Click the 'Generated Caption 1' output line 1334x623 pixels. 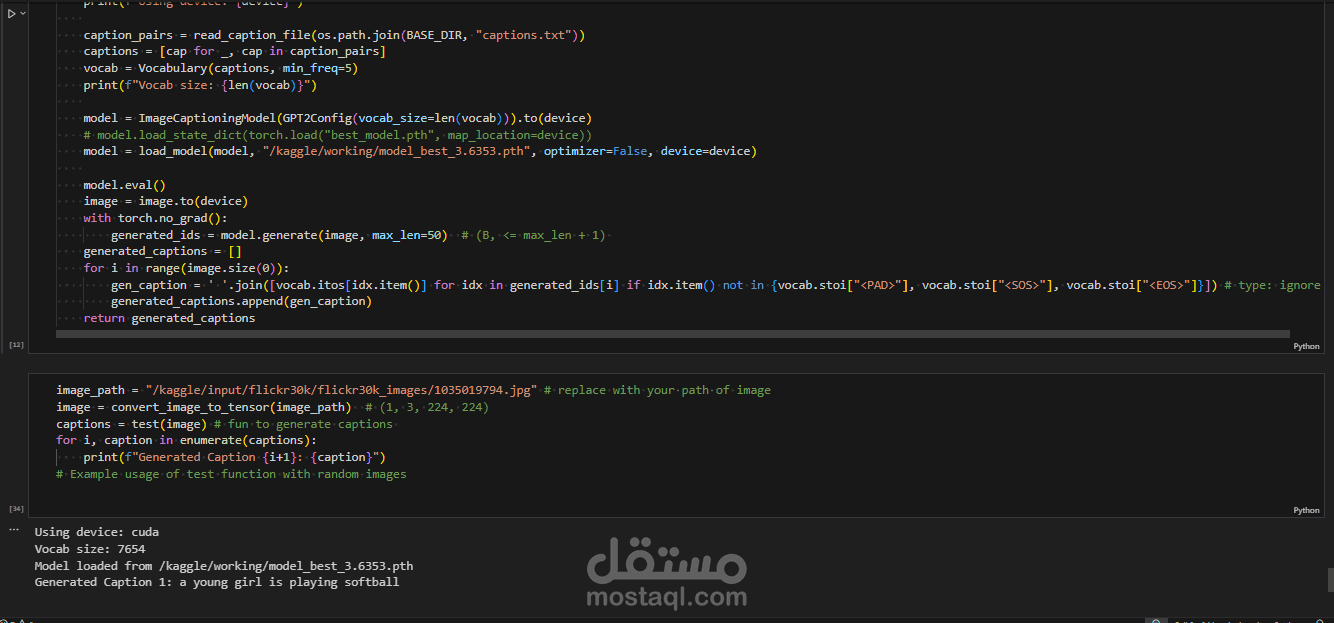click(217, 582)
